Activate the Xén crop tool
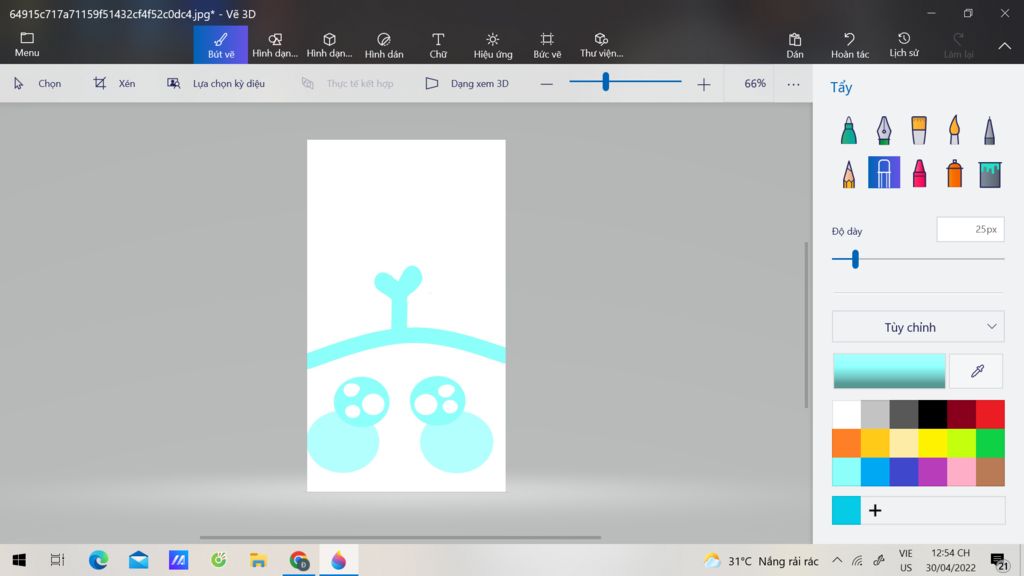 pos(114,84)
